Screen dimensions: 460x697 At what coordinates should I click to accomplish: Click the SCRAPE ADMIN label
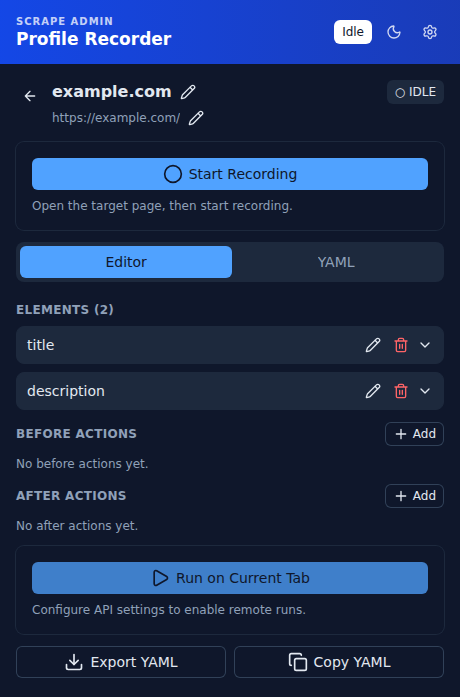[x=65, y=21]
